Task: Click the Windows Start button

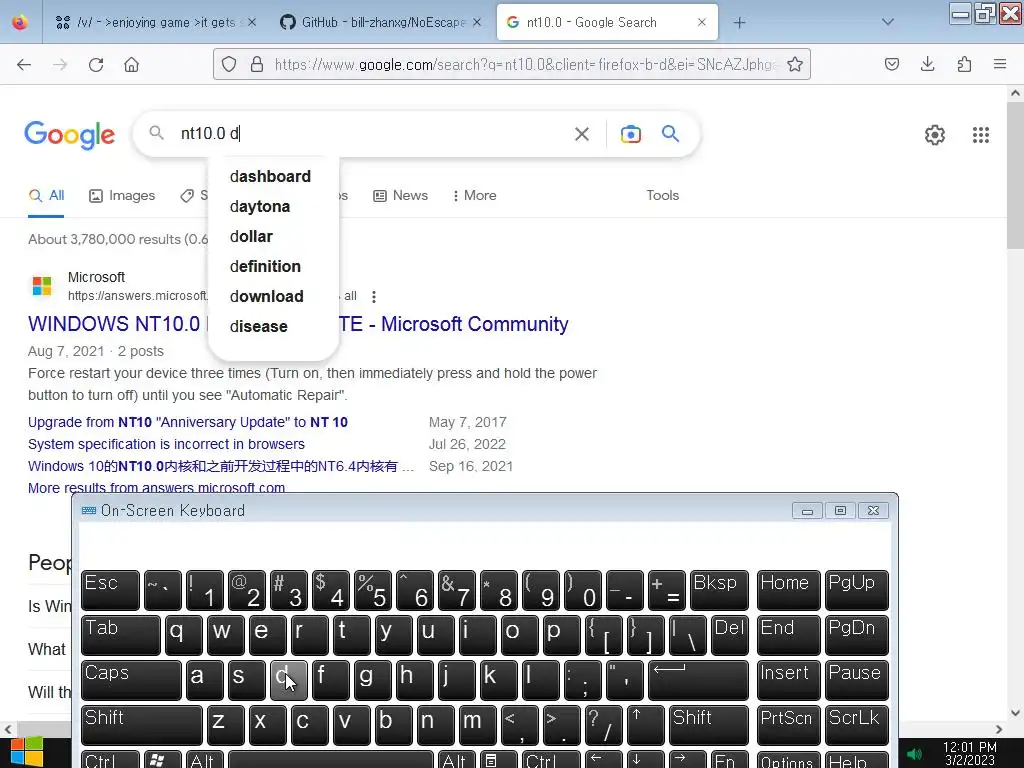Action: click(x=26, y=753)
